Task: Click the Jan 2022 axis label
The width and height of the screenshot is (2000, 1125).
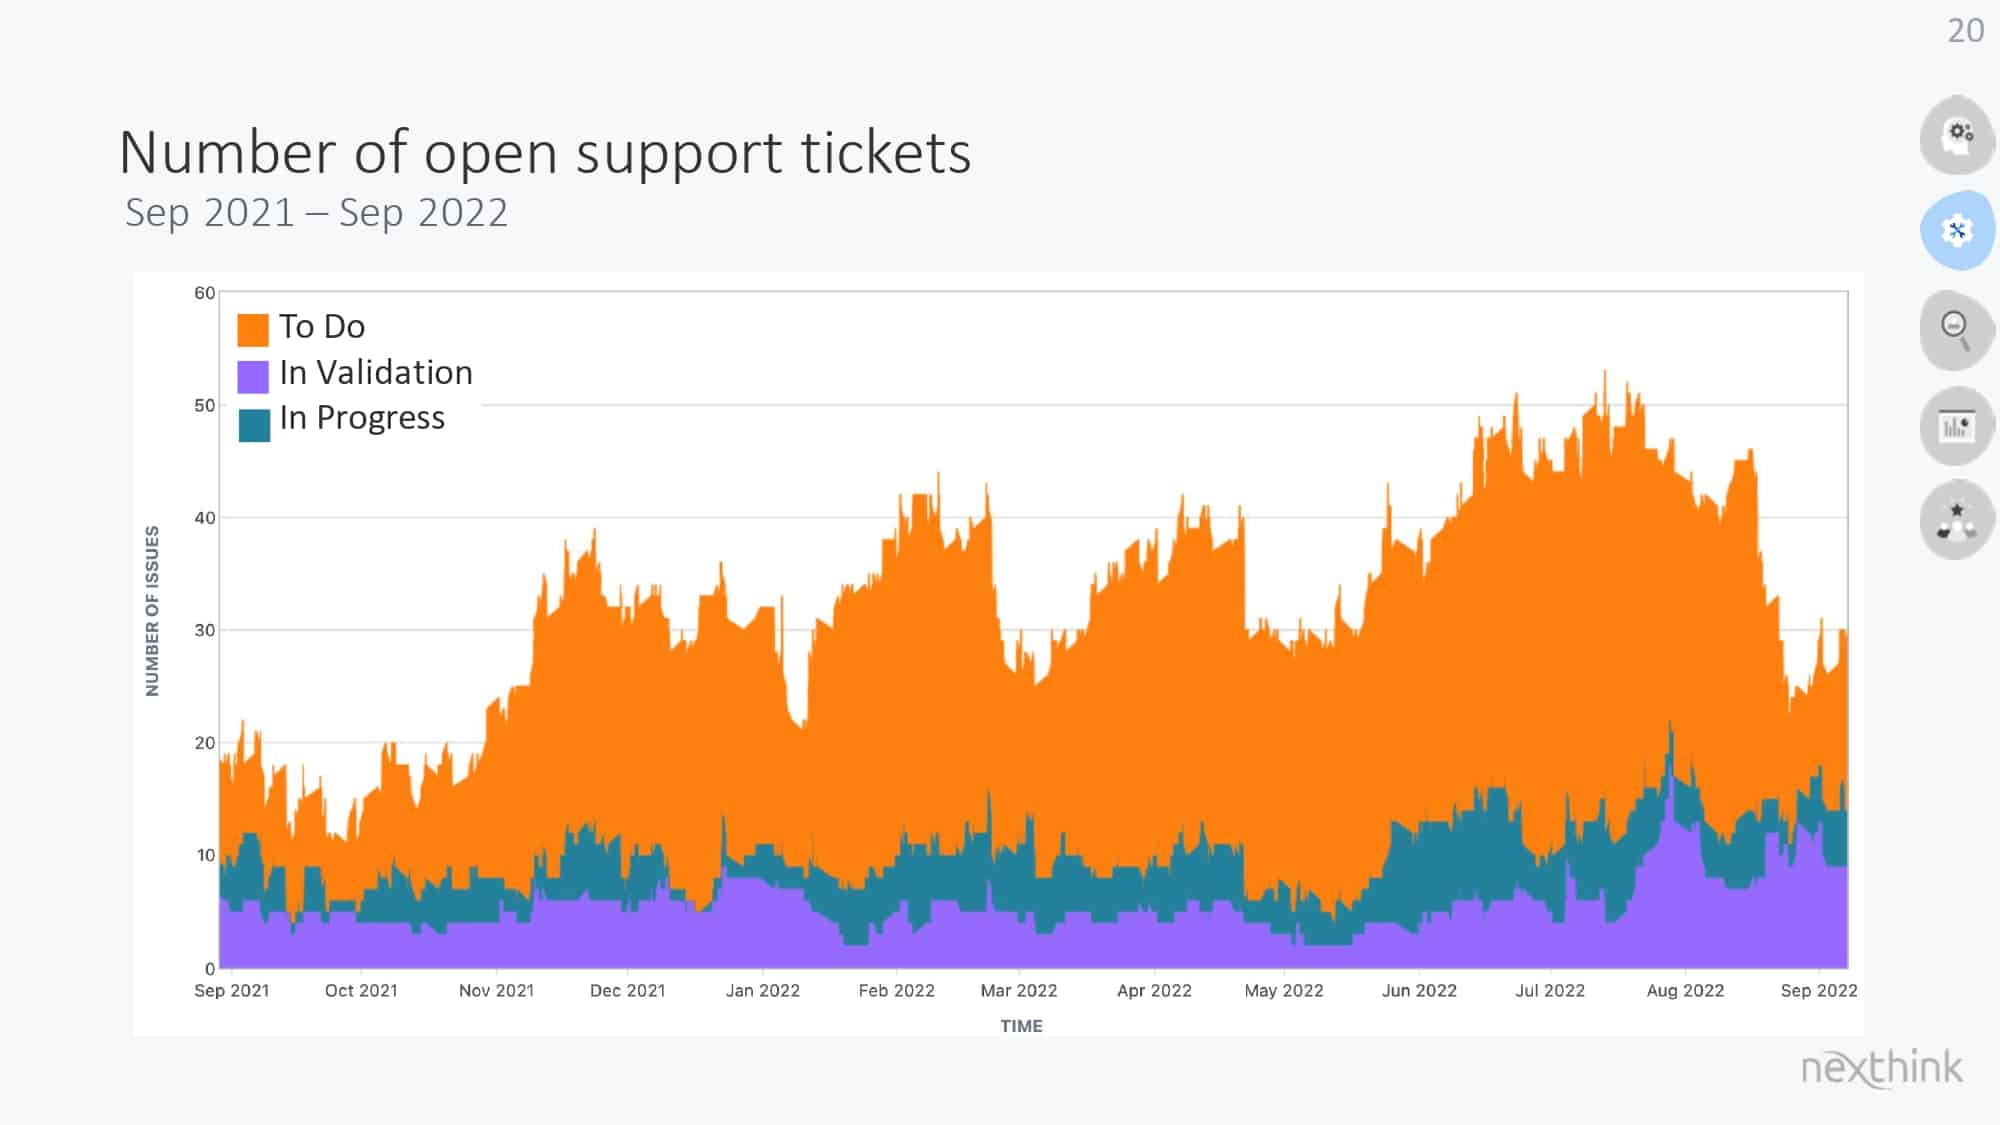Action: [x=763, y=990]
